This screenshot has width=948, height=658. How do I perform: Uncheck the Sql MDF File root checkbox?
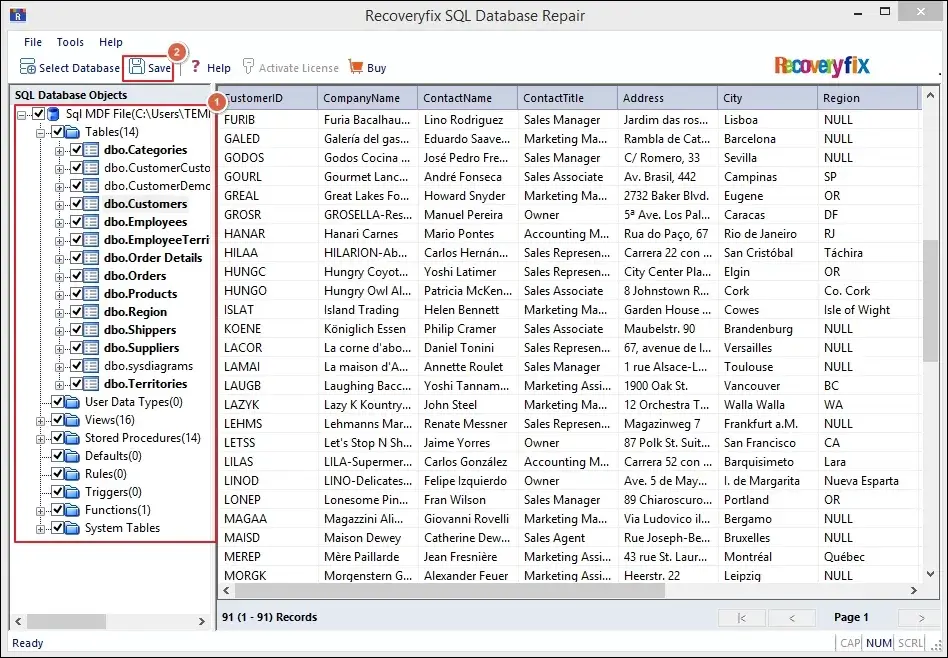coord(39,114)
